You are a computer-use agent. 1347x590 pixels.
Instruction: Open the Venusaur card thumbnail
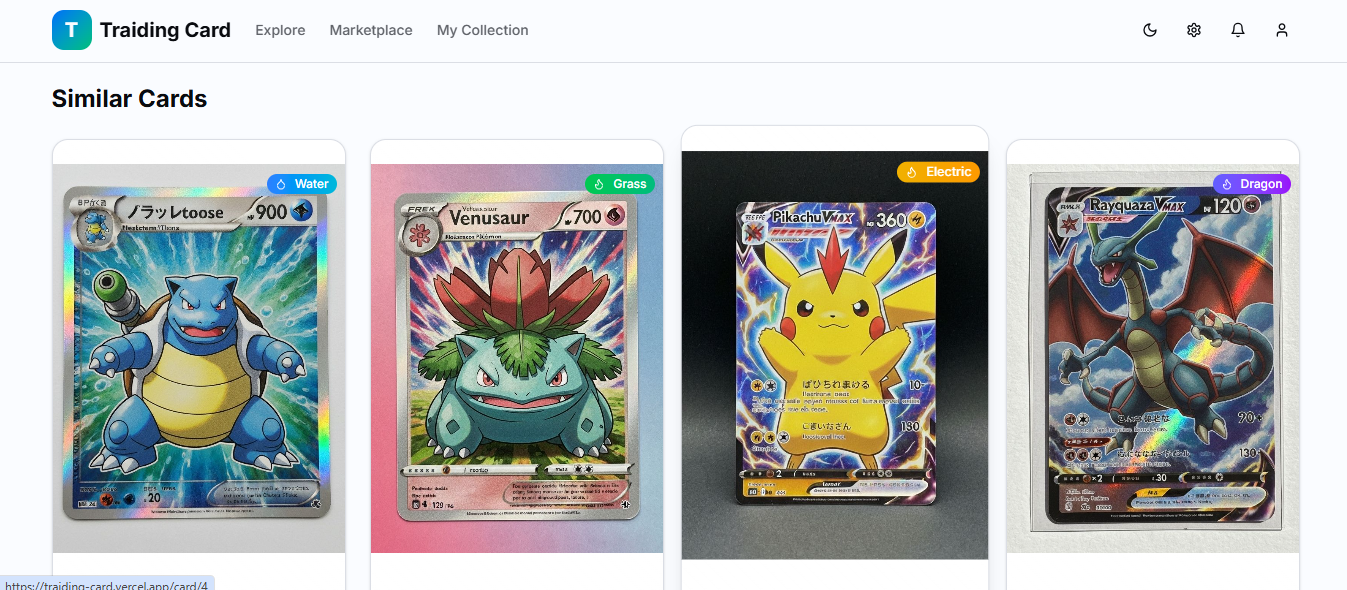pyautogui.click(x=517, y=358)
